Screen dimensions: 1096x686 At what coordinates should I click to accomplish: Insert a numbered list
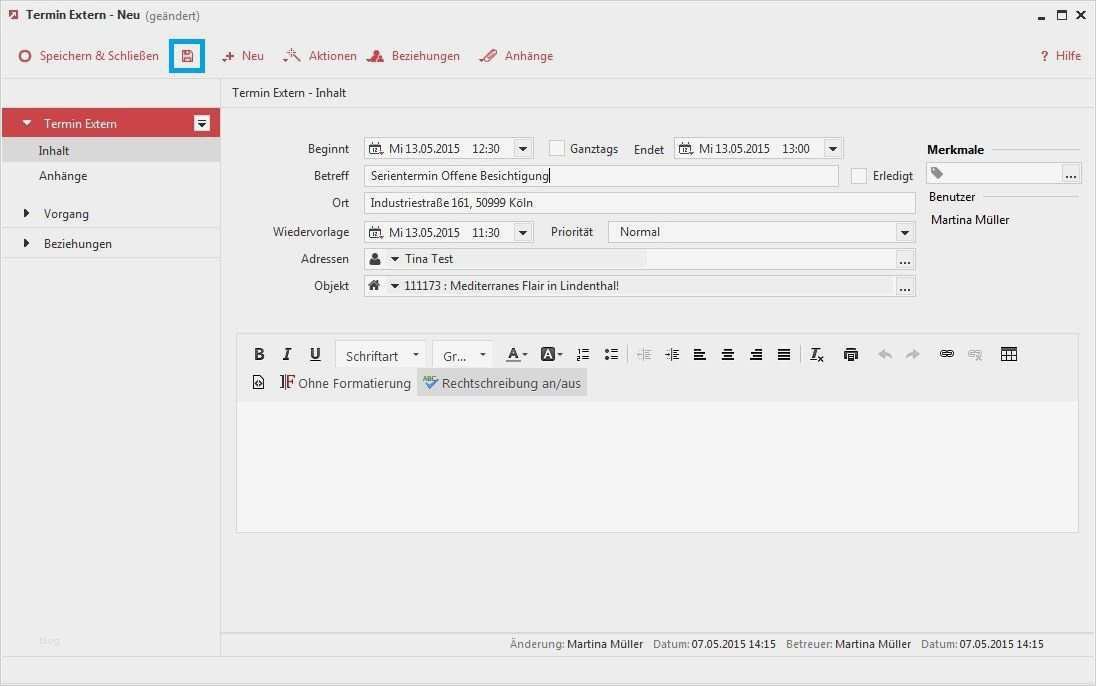(x=583, y=355)
